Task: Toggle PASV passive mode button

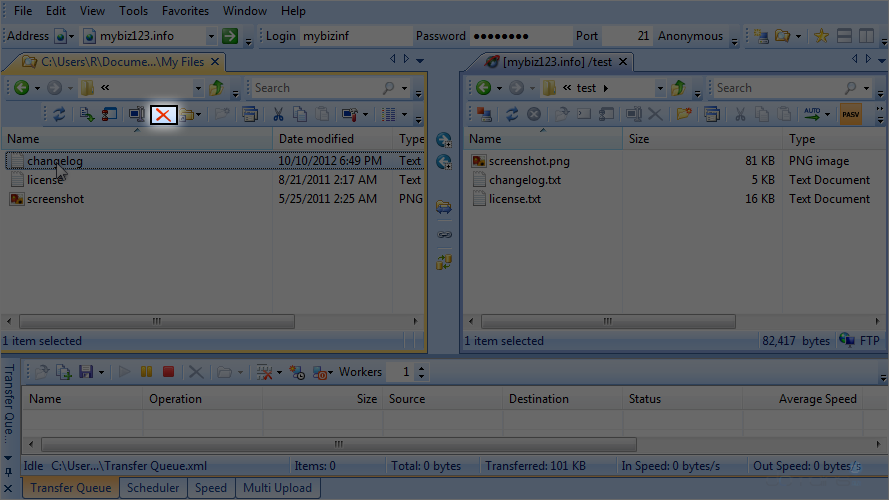Action: coord(851,115)
